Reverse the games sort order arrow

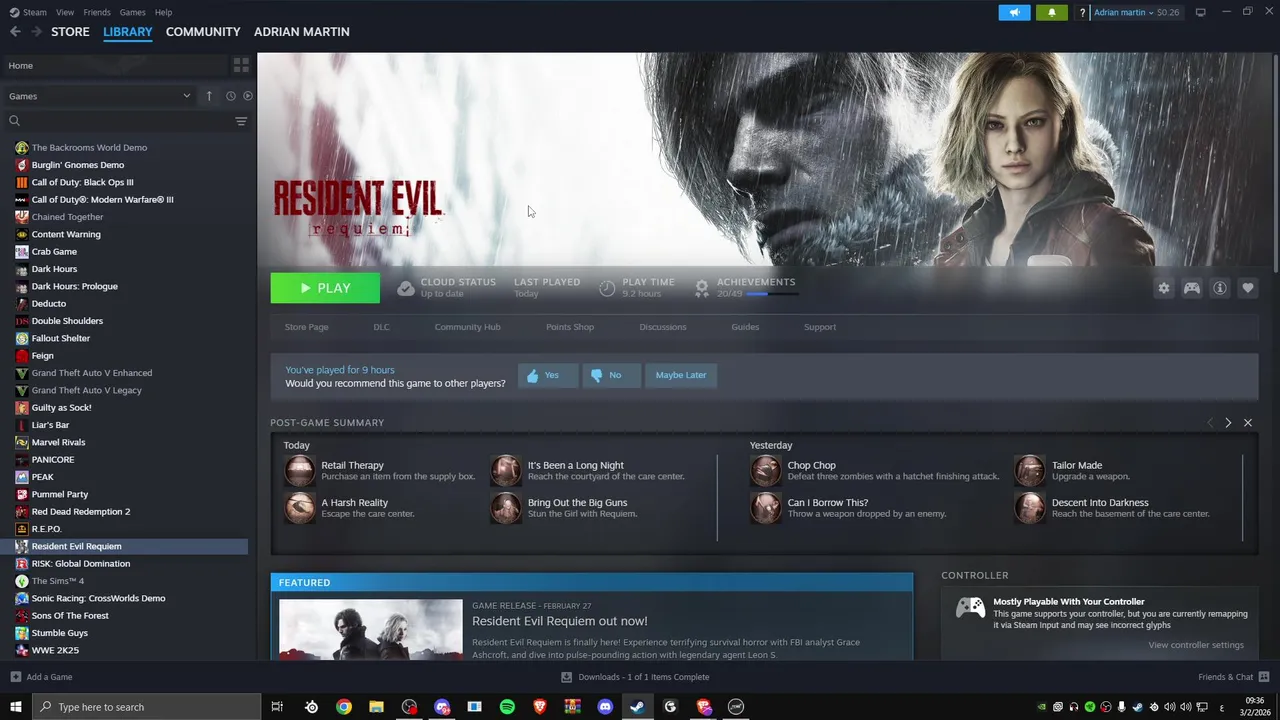pos(209,96)
